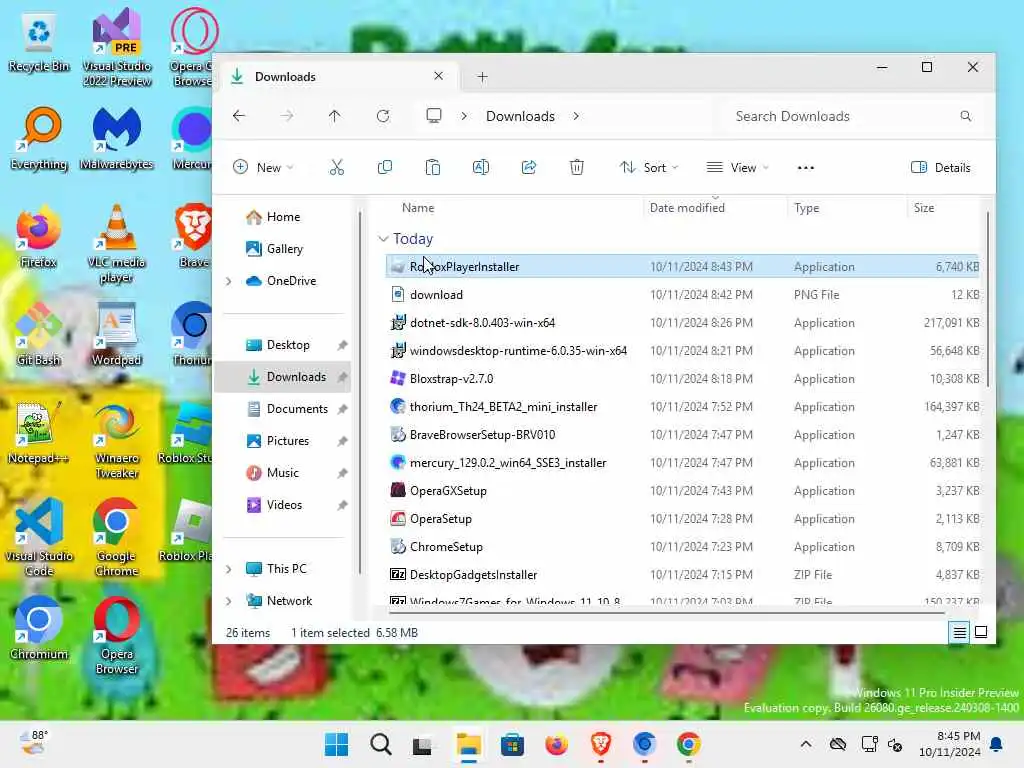
Task: Open Malwarebytes desktop shortcut
Action: tap(116, 139)
